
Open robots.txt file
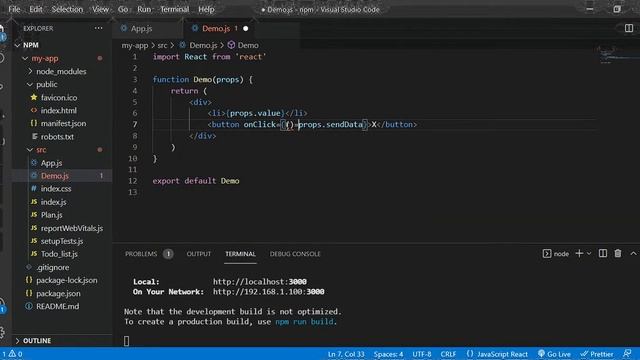tap(57, 137)
